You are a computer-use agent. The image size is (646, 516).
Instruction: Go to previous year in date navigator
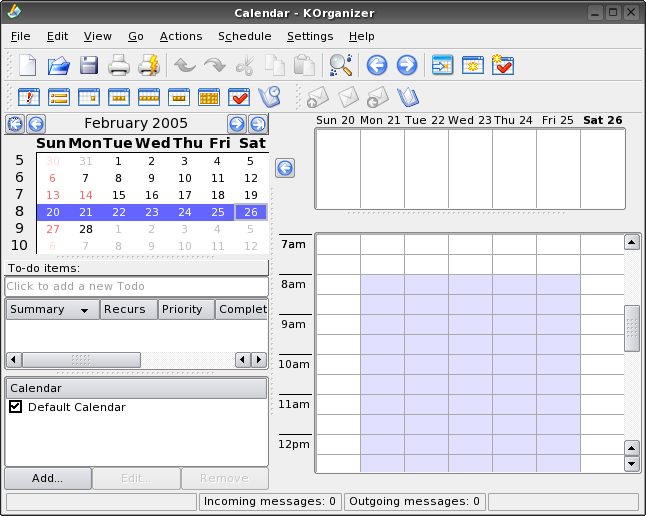[15, 124]
